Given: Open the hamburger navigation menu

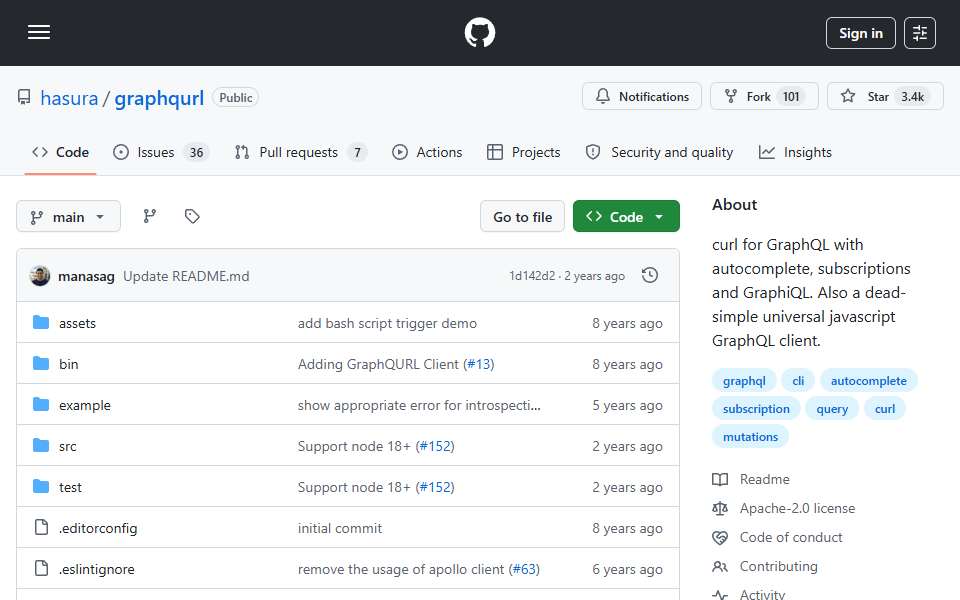Looking at the screenshot, I should pyautogui.click(x=39, y=32).
